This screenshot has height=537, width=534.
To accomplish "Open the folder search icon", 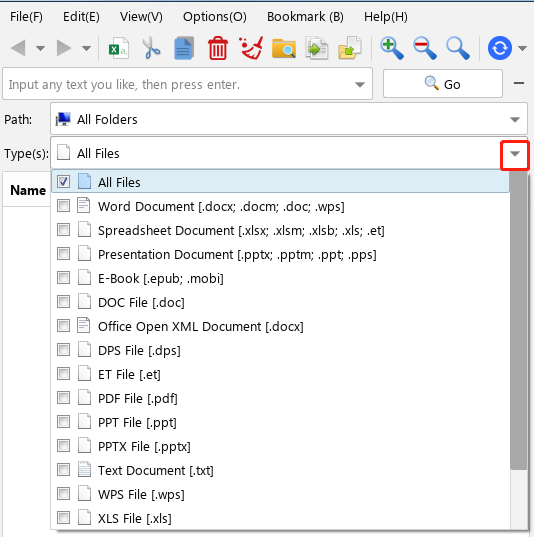I will pyautogui.click(x=284, y=48).
